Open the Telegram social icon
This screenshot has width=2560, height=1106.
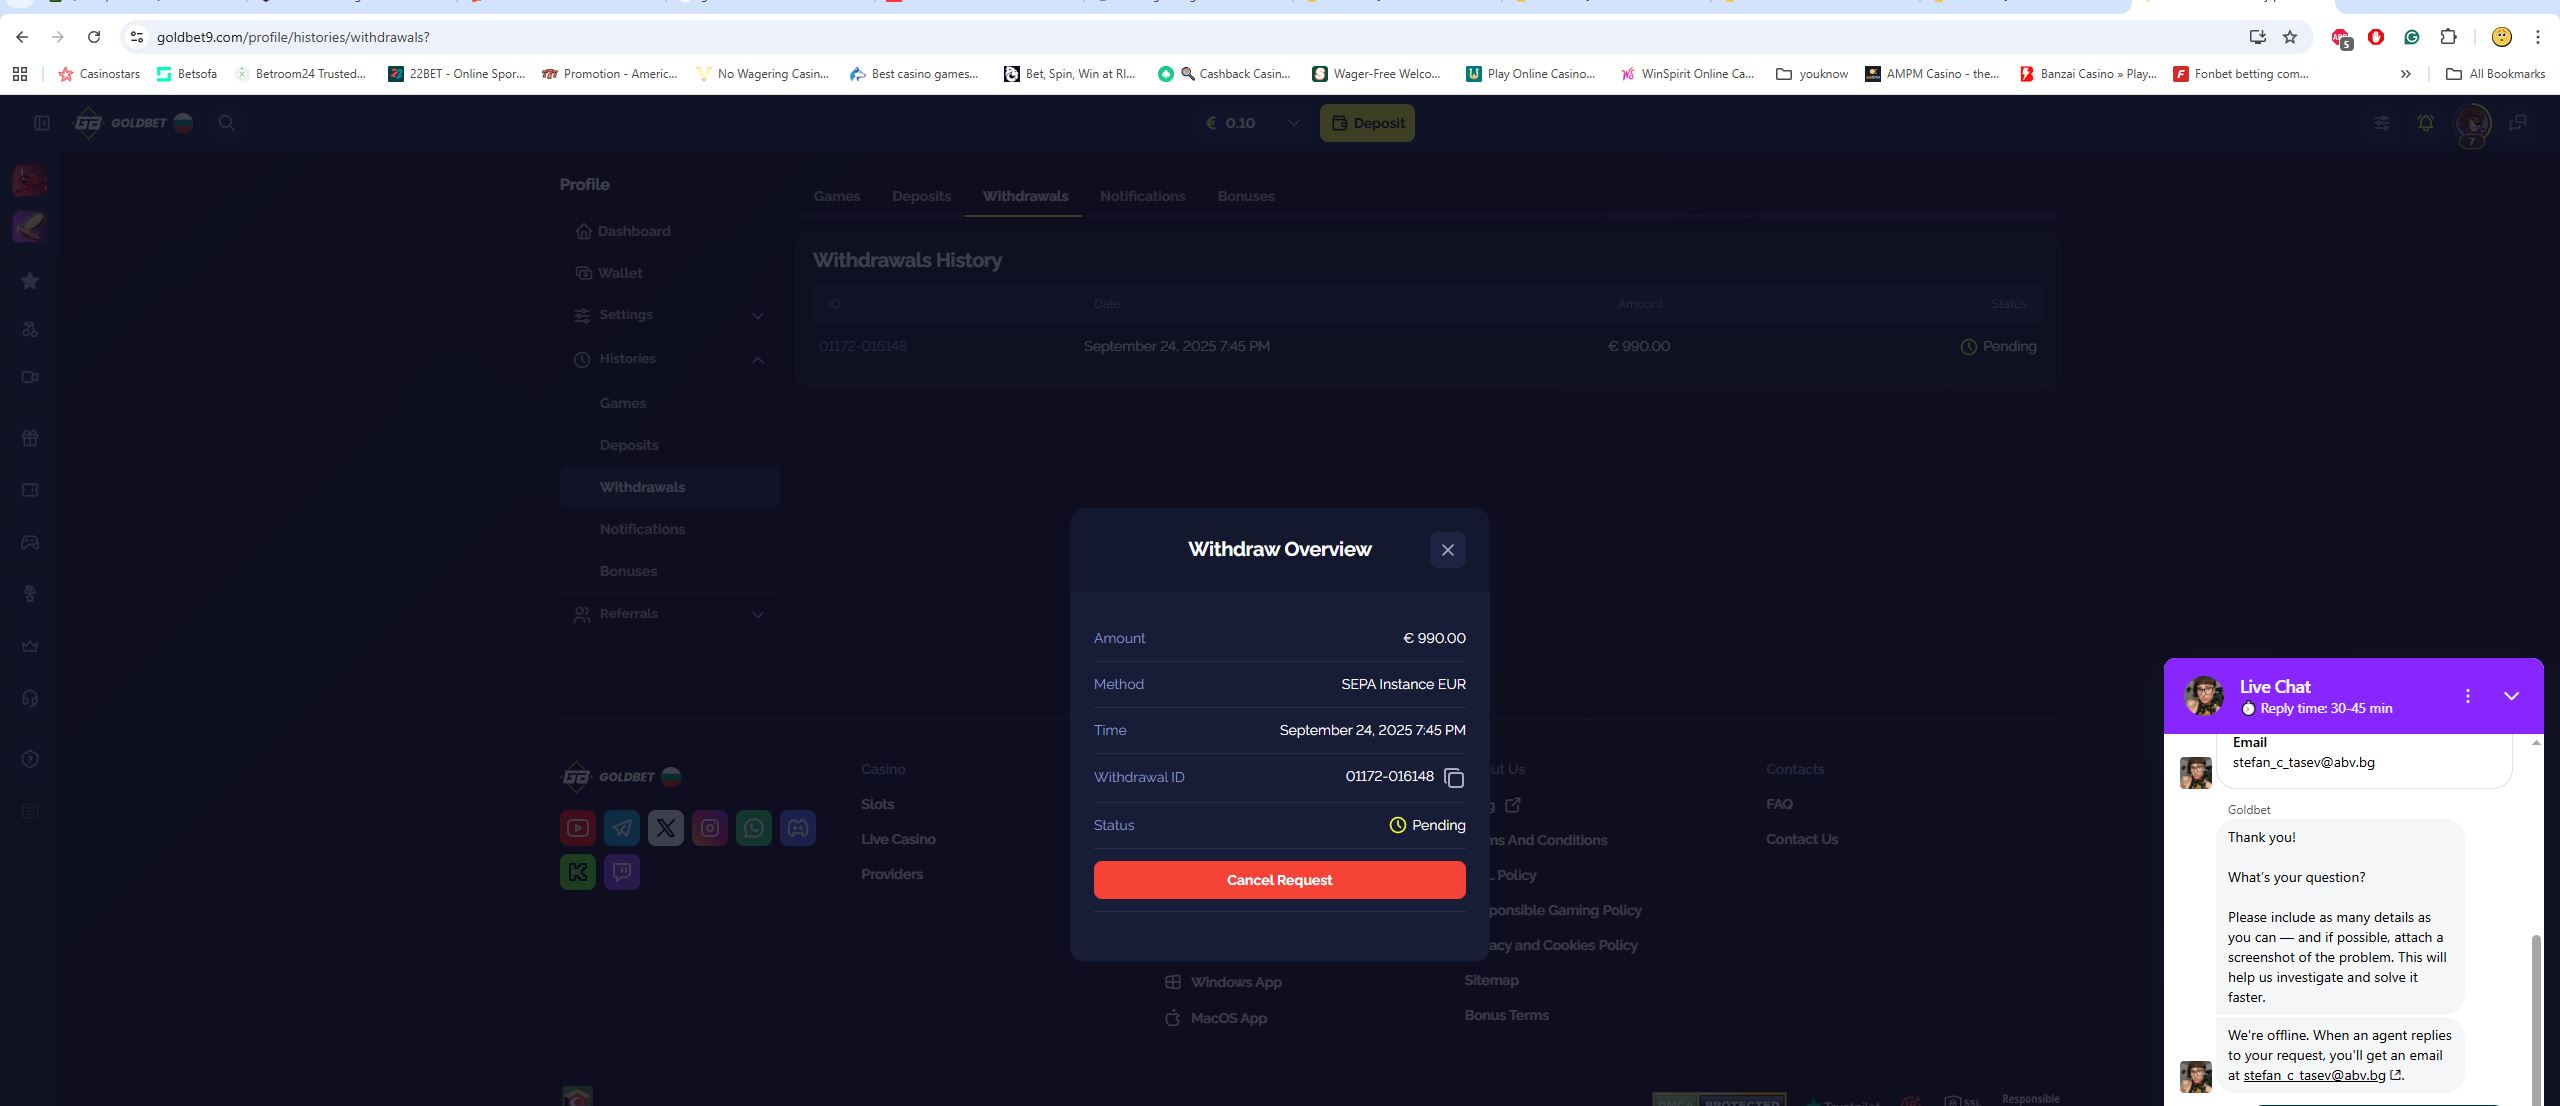[x=622, y=828]
